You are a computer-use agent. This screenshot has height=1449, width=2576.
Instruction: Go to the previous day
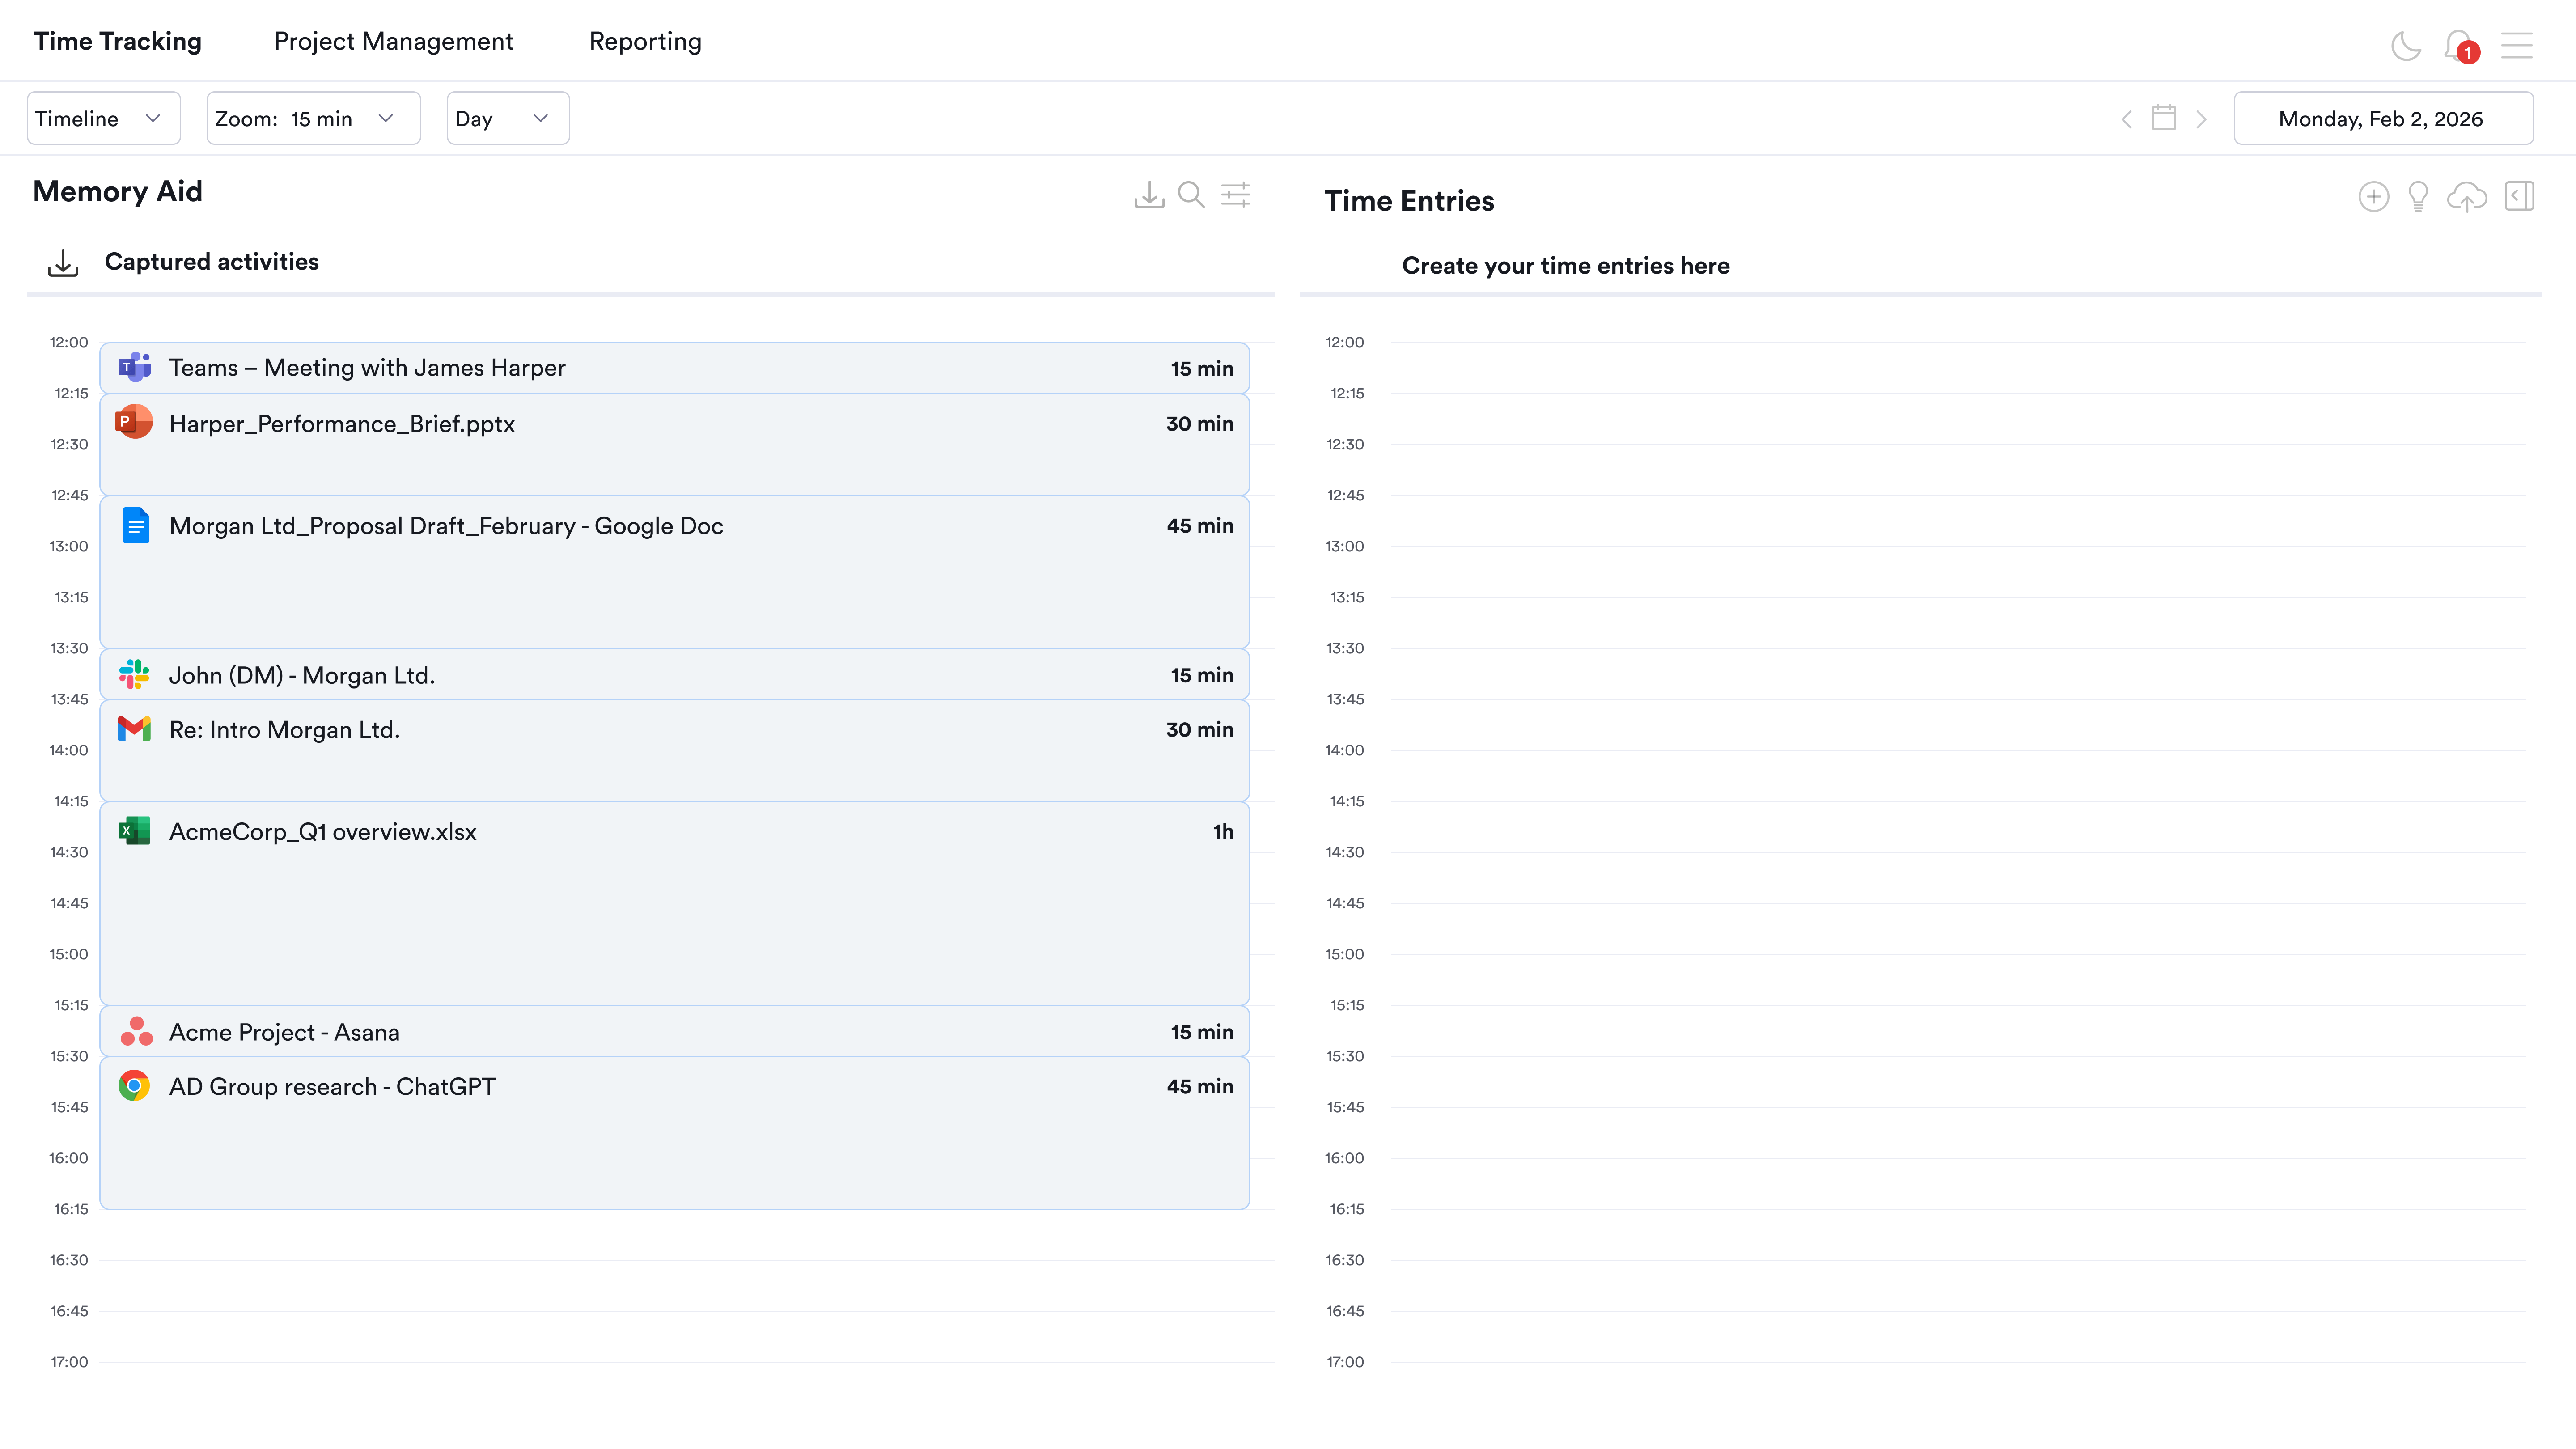[2126, 120]
